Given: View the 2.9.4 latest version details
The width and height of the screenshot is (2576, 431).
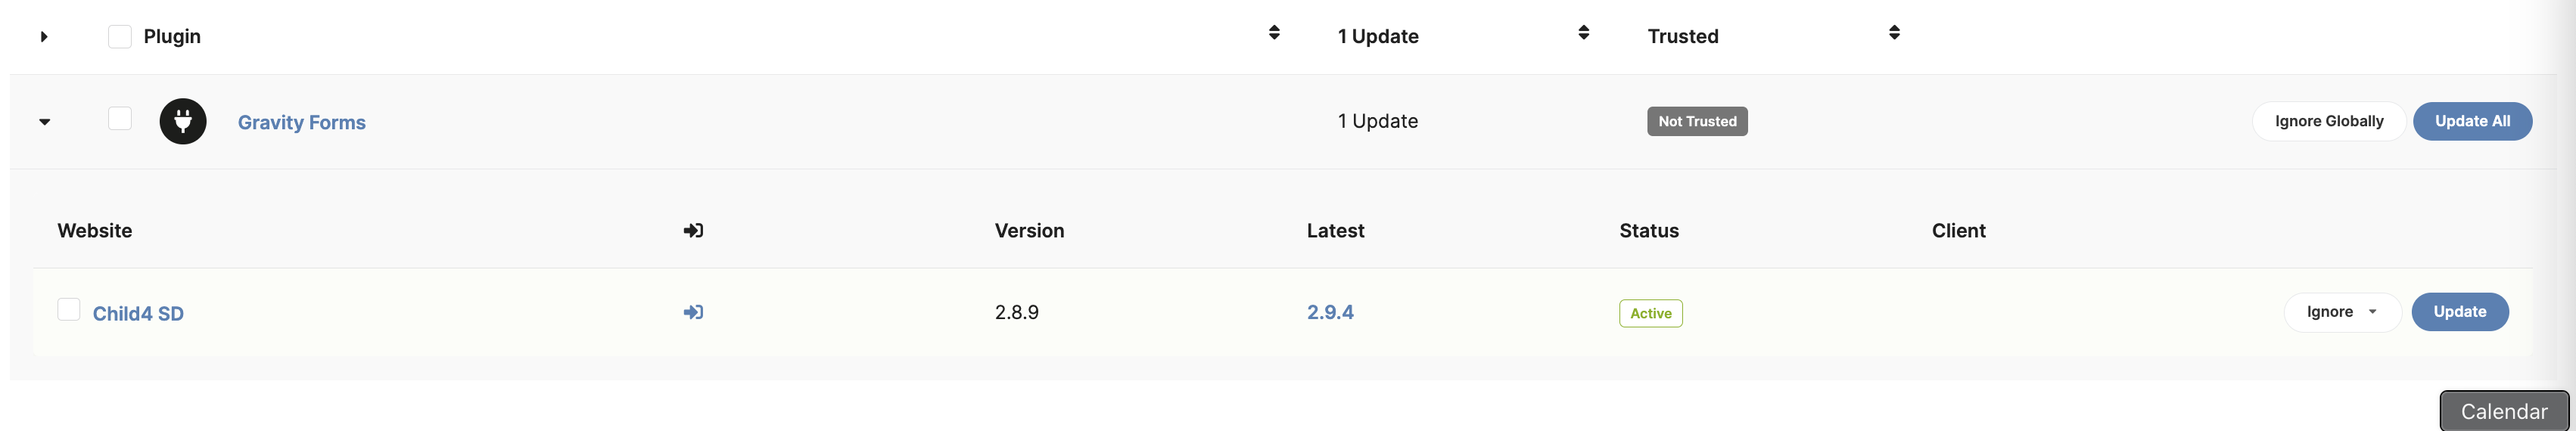Looking at the screenshot, I should tap(1330, 312).
